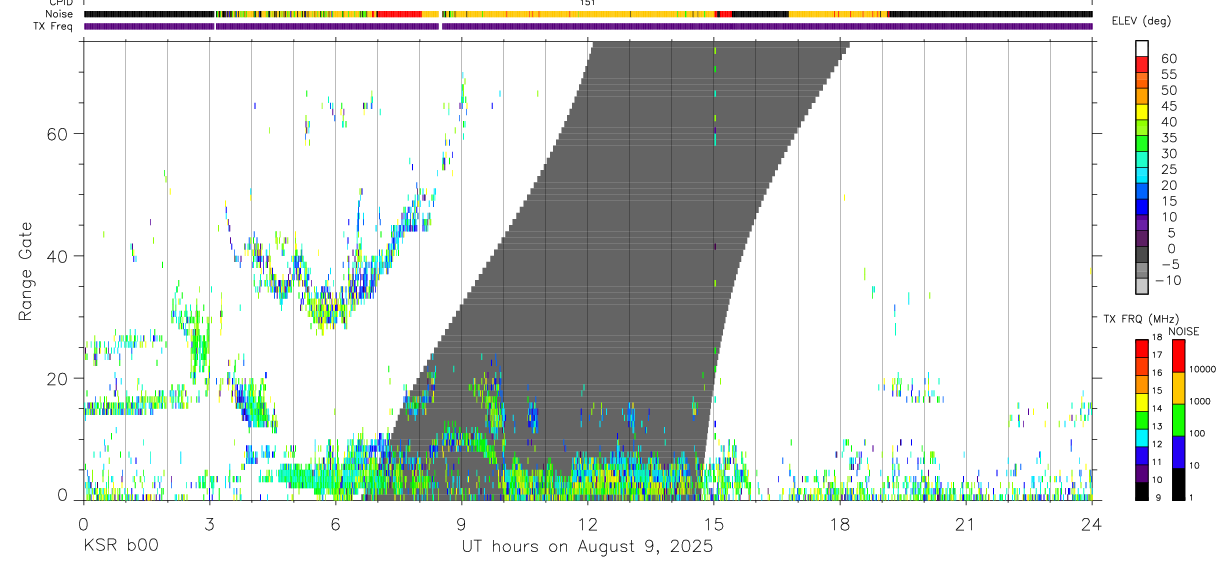Select the UT hours on August 9, 2025 title
Viewport: 1228px width, 567px height.
(587, 546)
